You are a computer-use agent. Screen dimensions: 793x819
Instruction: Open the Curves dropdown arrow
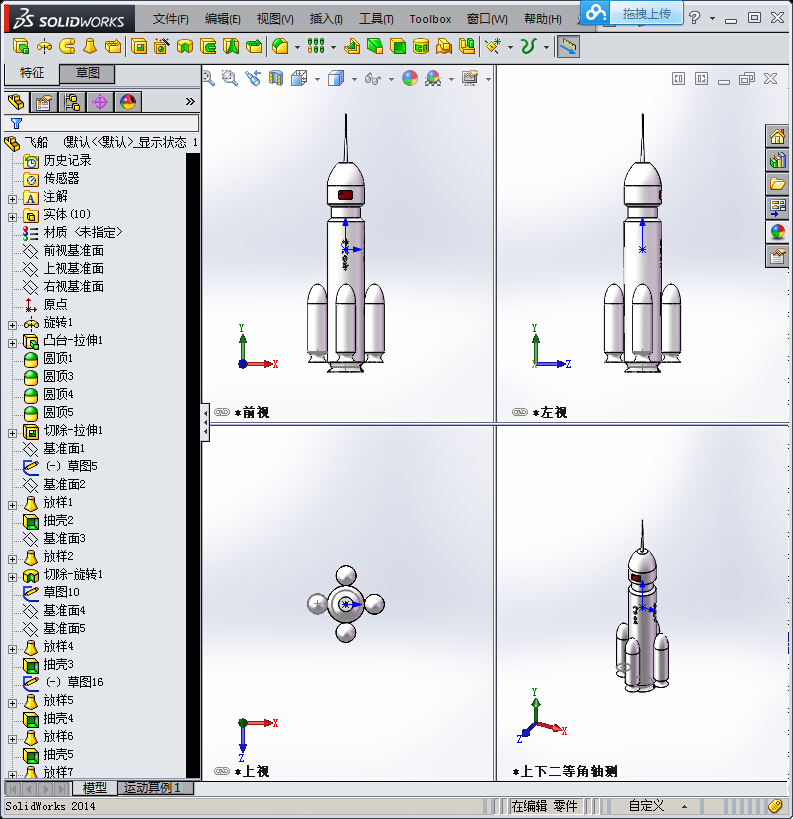pos(546,48)
